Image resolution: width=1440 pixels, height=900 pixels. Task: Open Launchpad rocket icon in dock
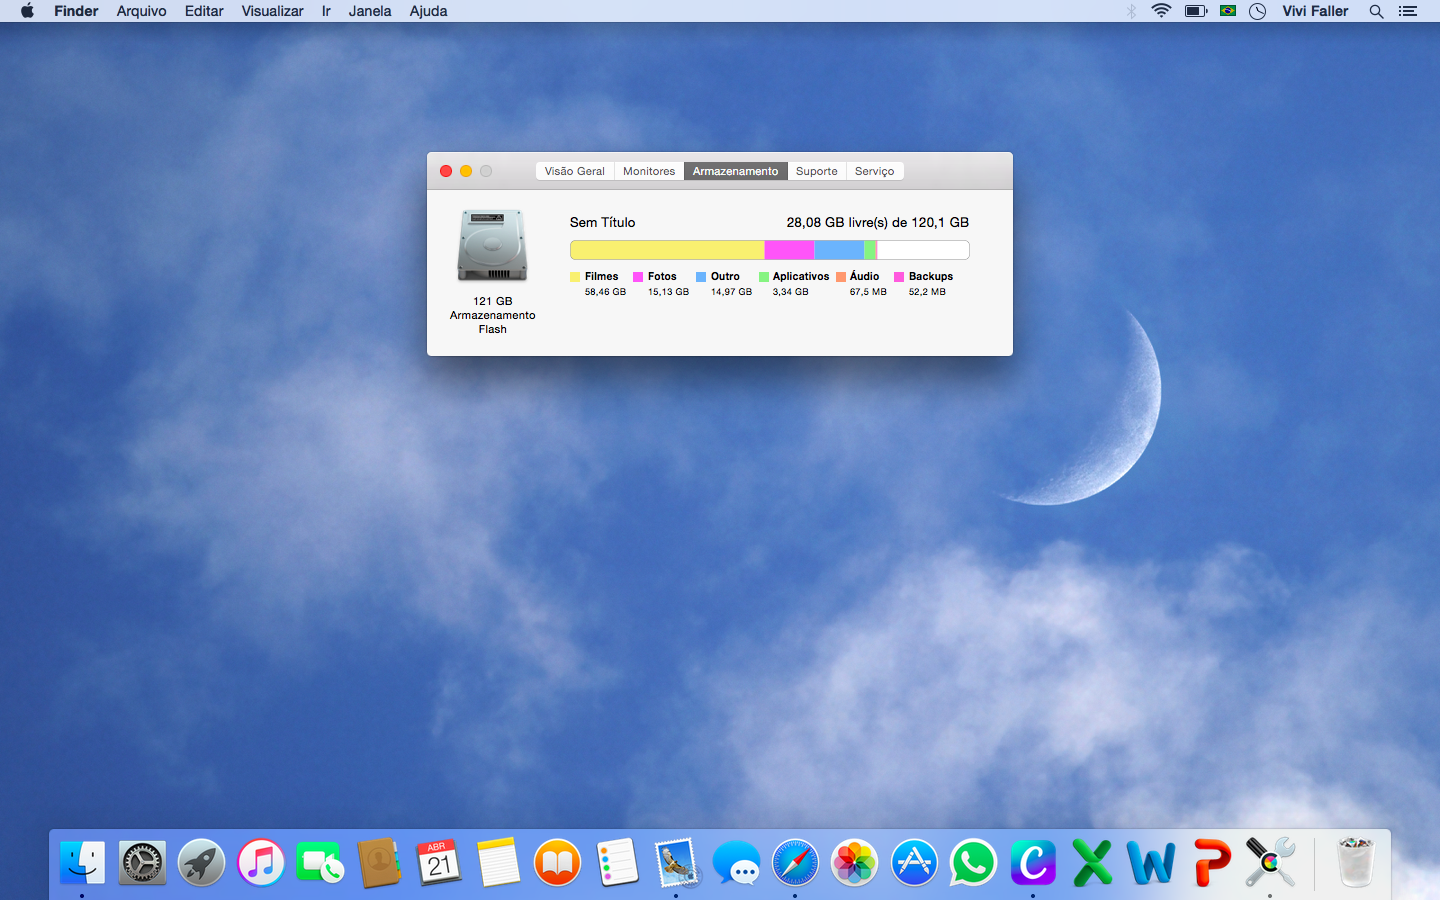202,862
